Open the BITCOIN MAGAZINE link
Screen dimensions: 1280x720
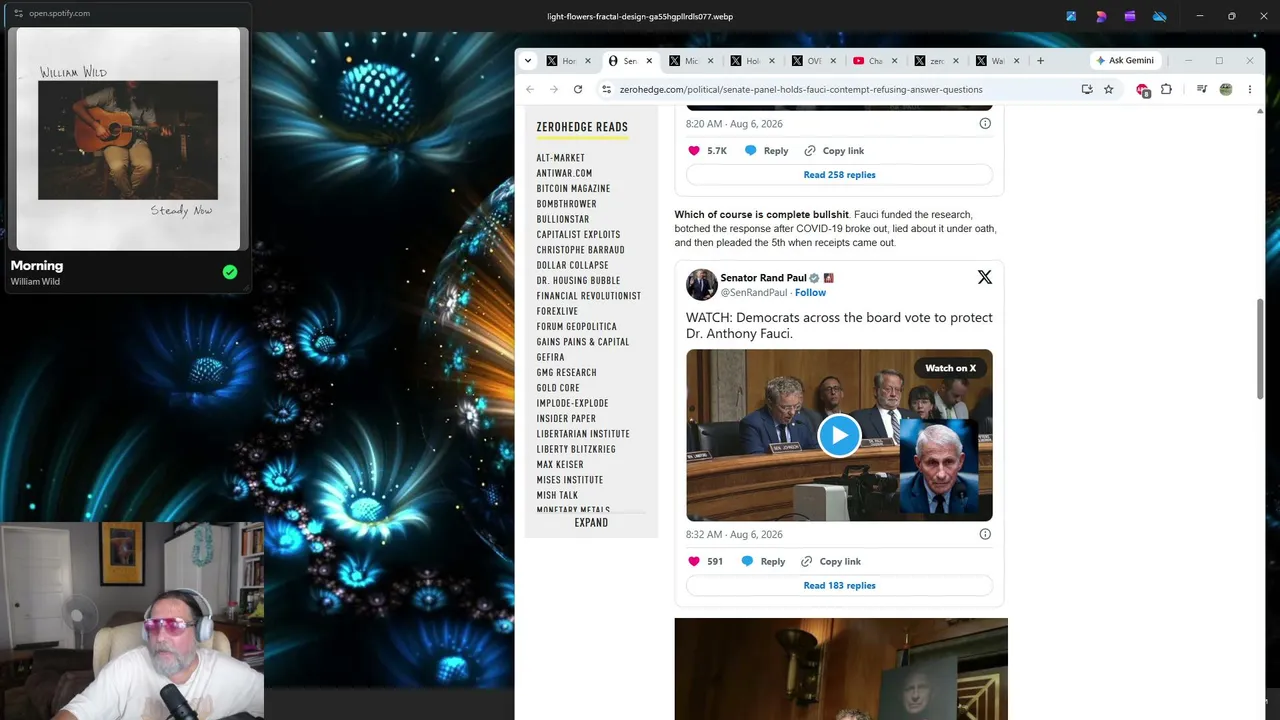click(x=573, y=189)
